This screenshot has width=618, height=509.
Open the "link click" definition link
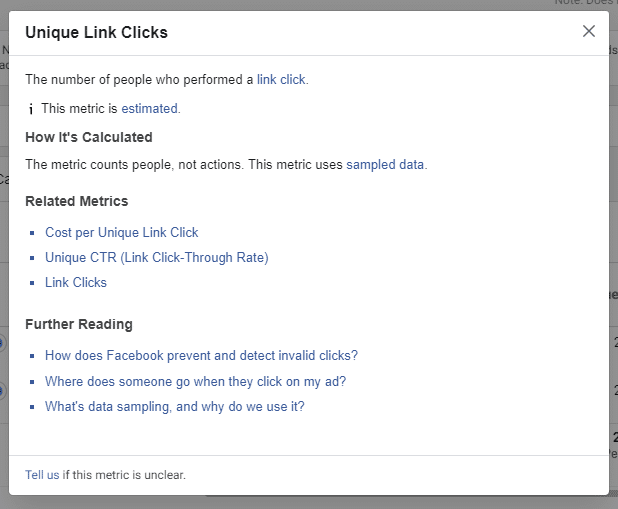point(281,80)
